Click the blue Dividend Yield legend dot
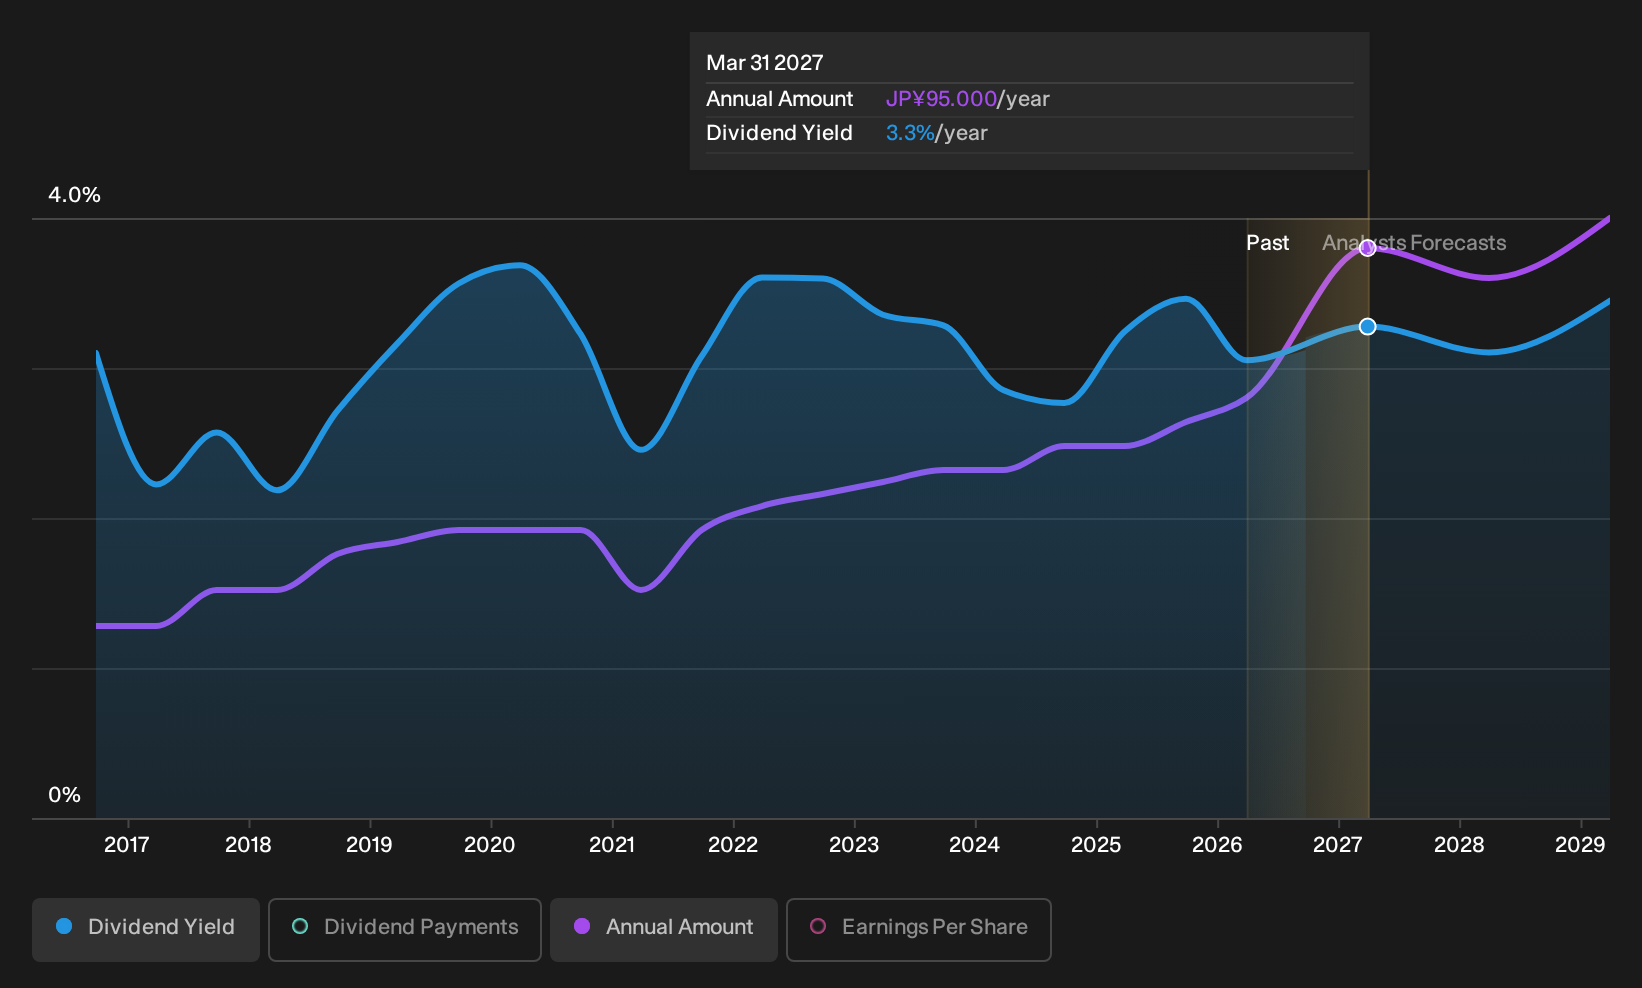1642x988 pixels. [64, 926]
